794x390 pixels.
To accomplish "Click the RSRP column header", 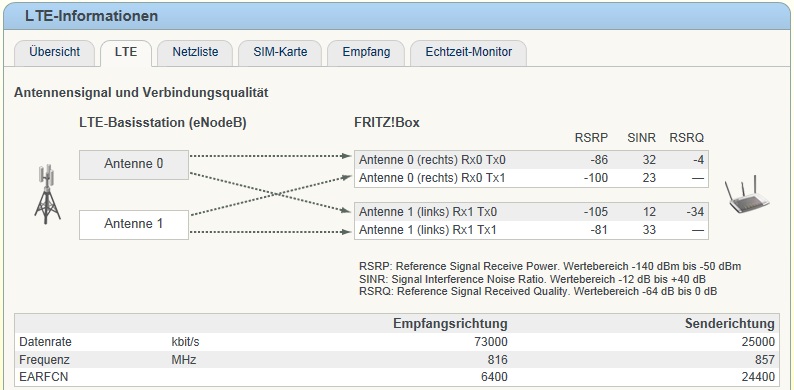I will (591, 138).
